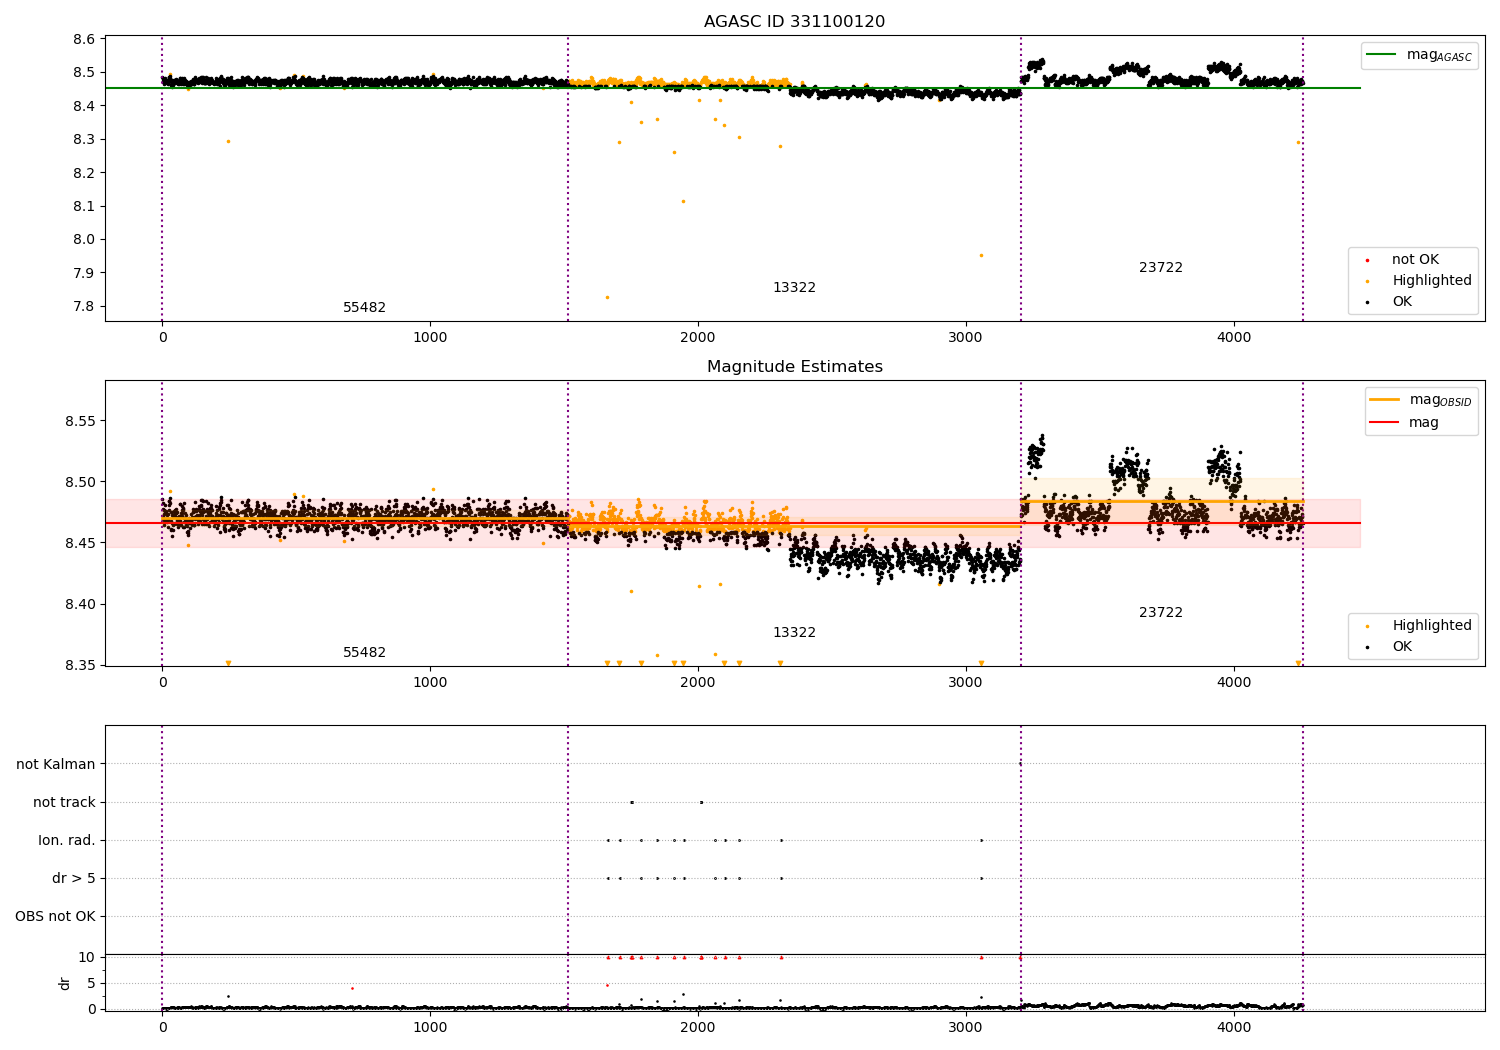This screenshot has height=1050, width=1500.
Task: Click the 8.0 y-tick on top plot
Action: point(84,239)
